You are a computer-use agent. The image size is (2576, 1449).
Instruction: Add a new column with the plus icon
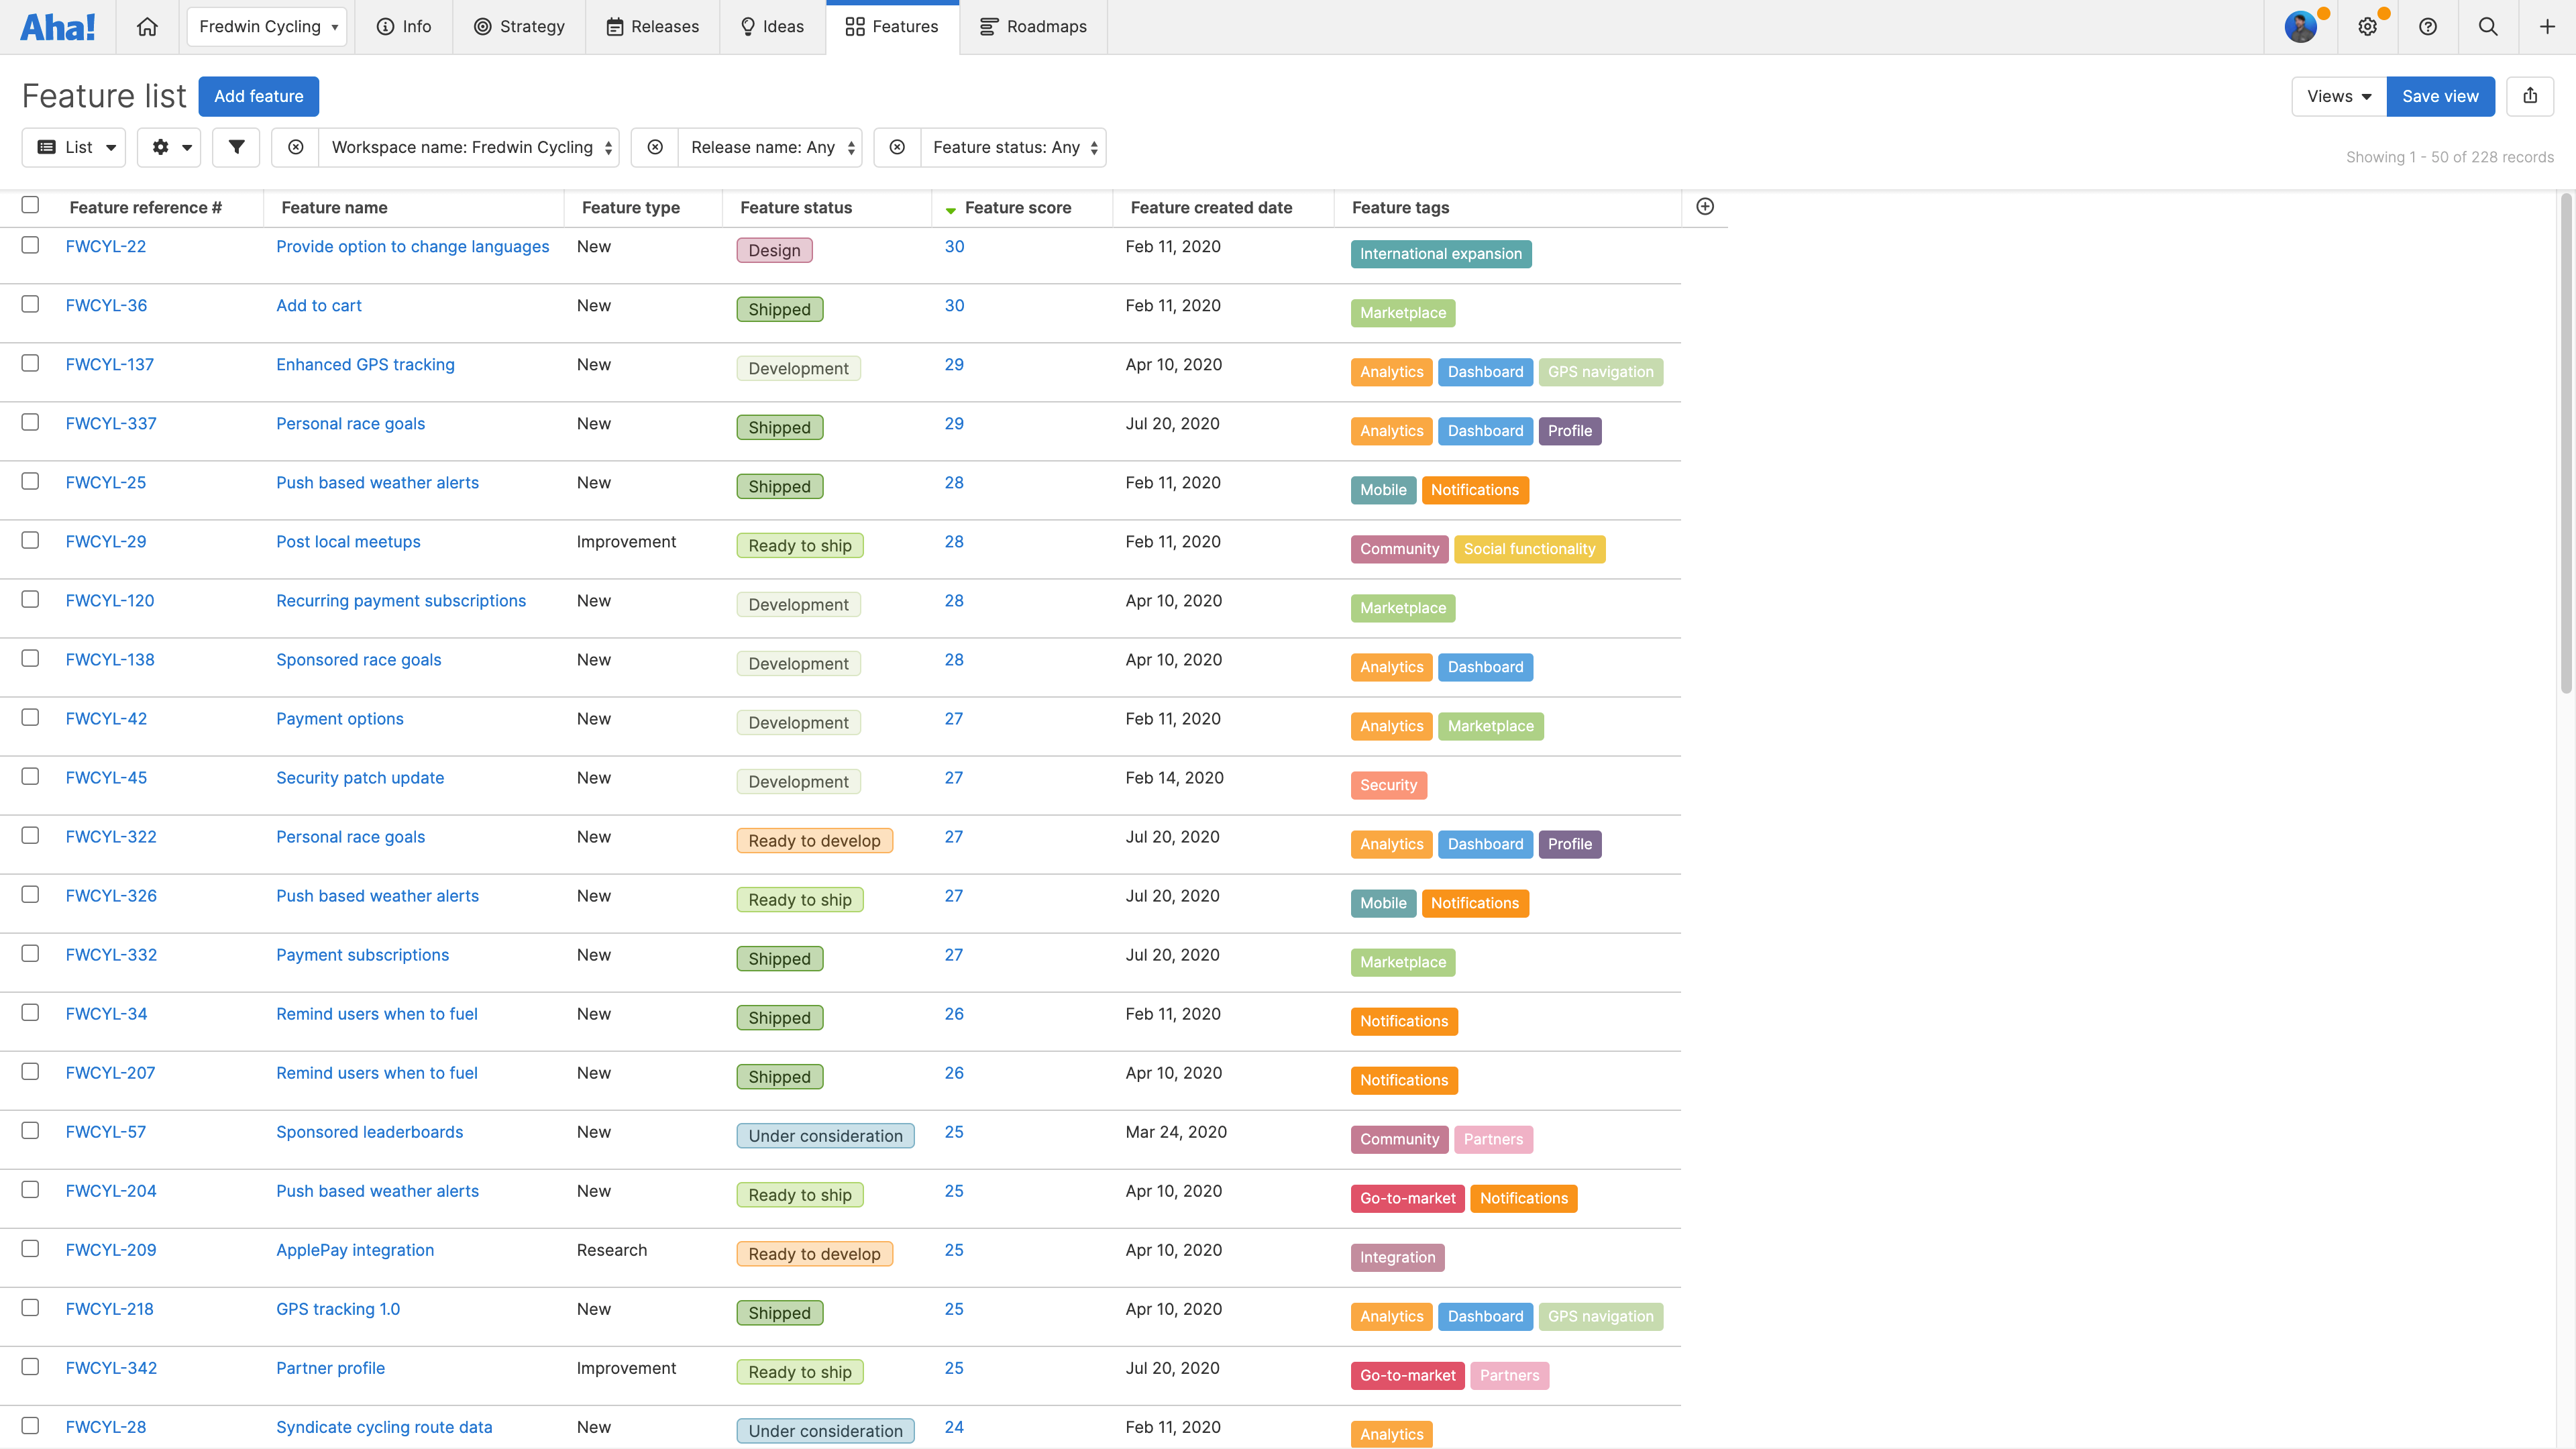click(x=1705, y=206)
